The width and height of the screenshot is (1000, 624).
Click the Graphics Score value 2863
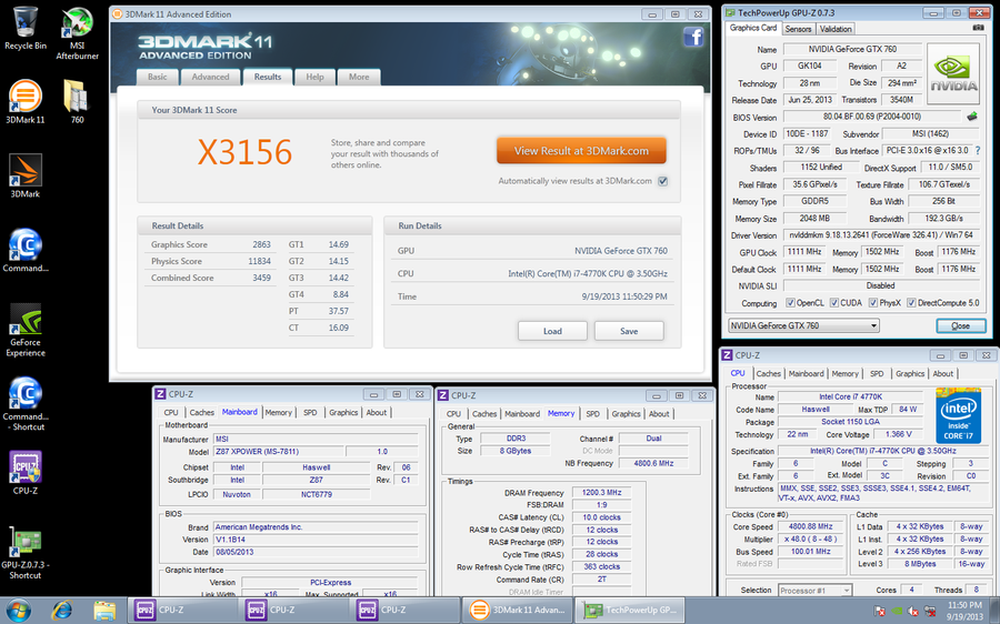[x=261, y=244]
